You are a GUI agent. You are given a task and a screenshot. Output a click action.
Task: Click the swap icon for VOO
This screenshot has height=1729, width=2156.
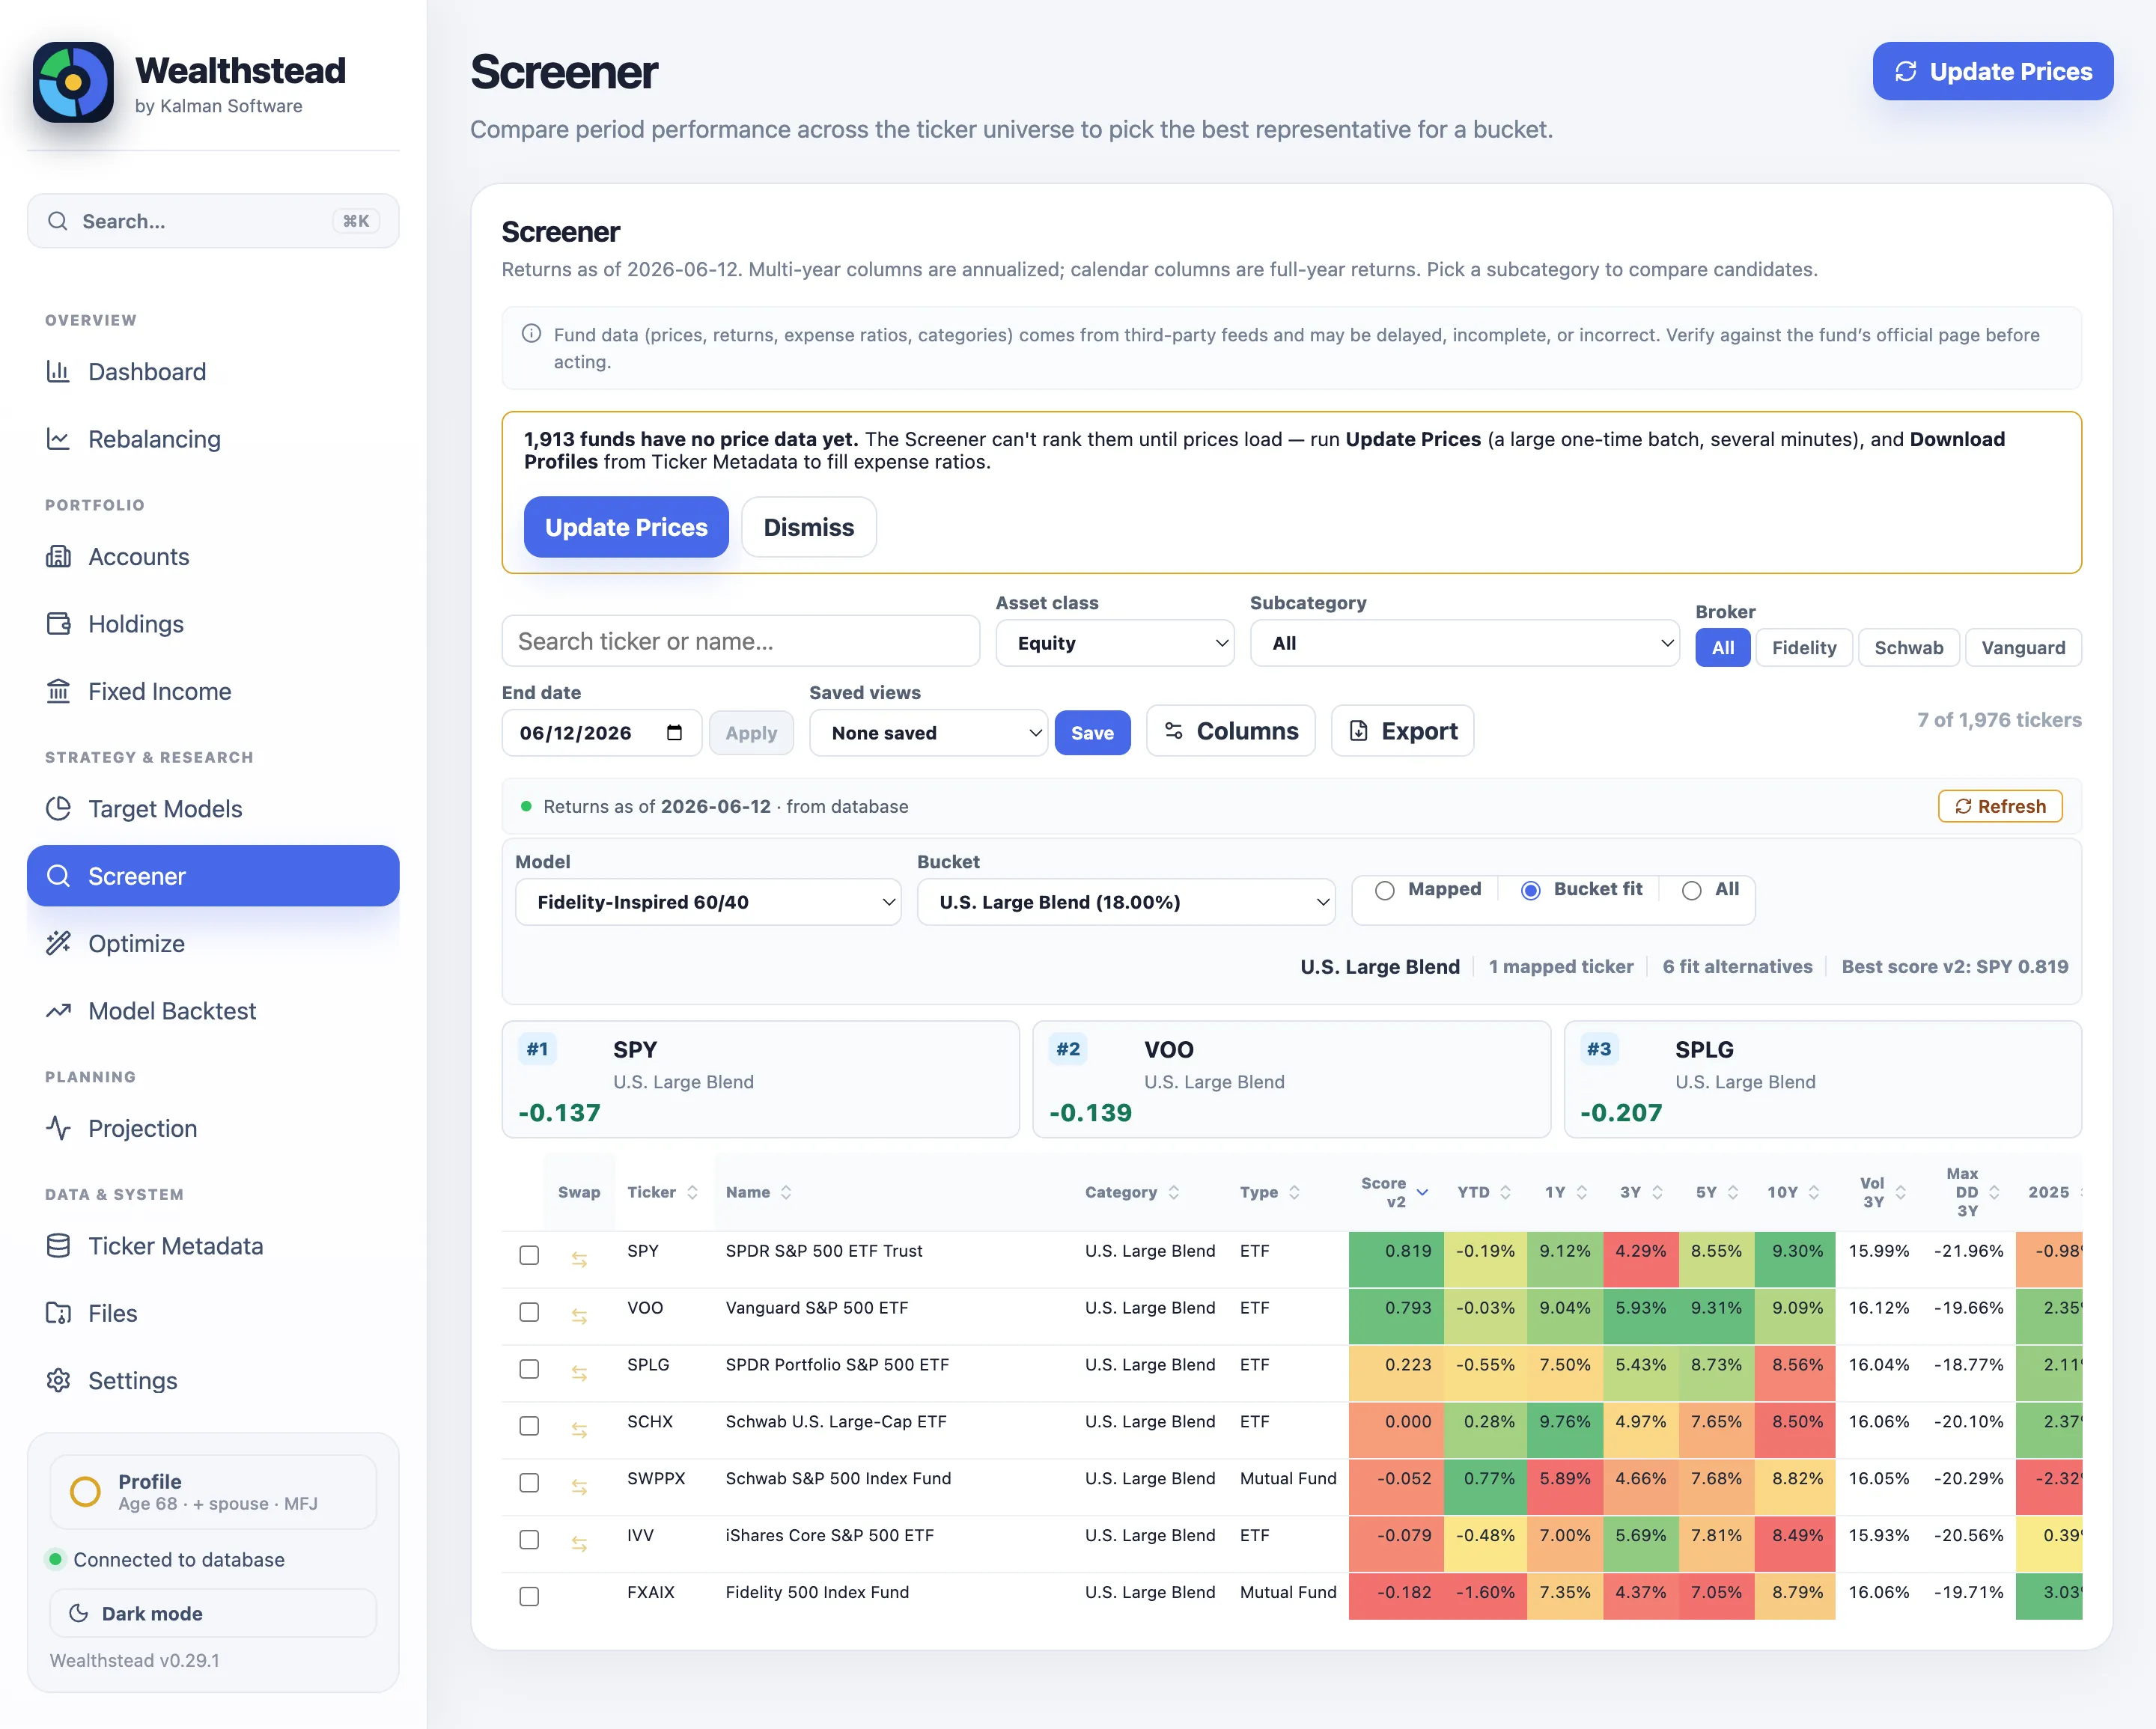pos(579,1316)
